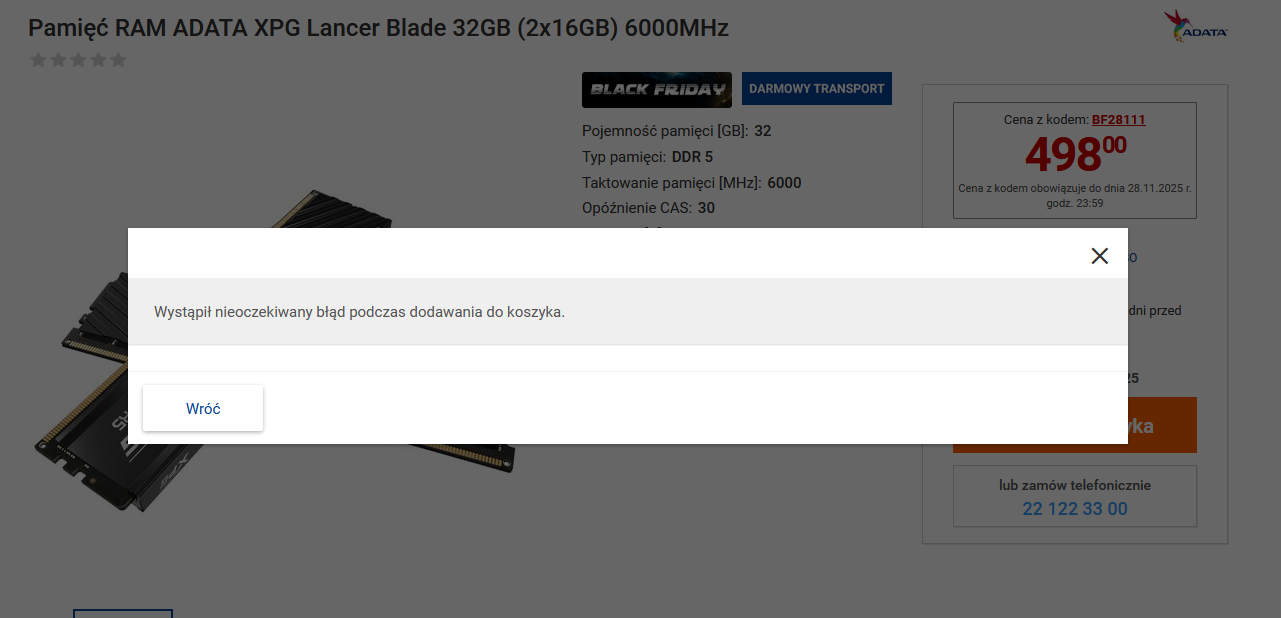The image size is (1281, 618).
Task: Click the 498,00 price with code
Action: (x=1075, y=154)
